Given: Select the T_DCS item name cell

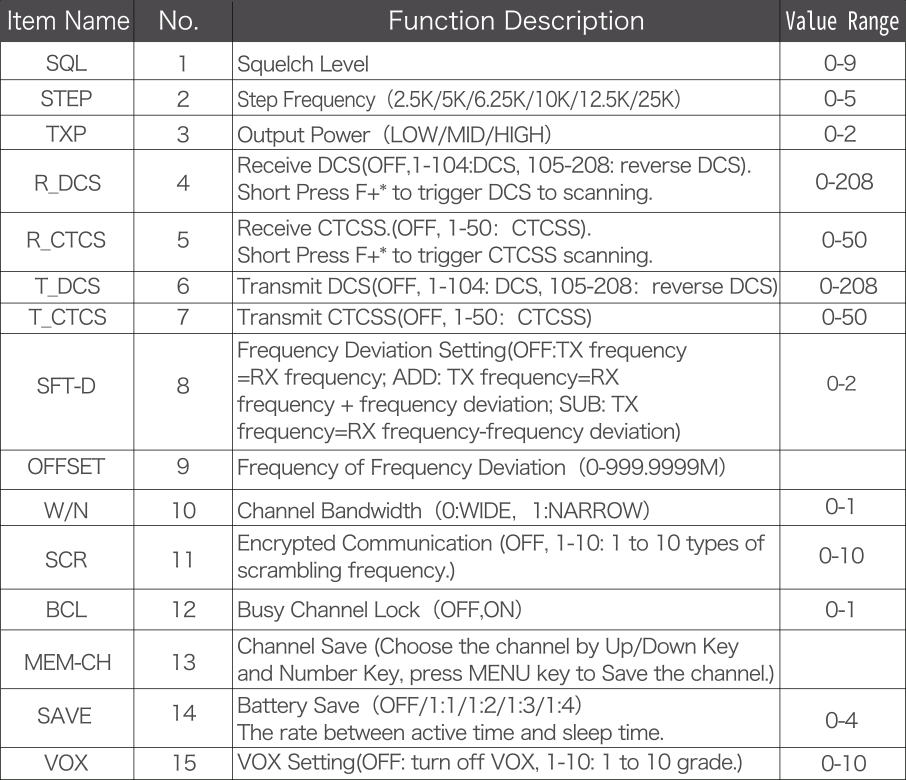Looking at the screenshot, I should point(67,286).
